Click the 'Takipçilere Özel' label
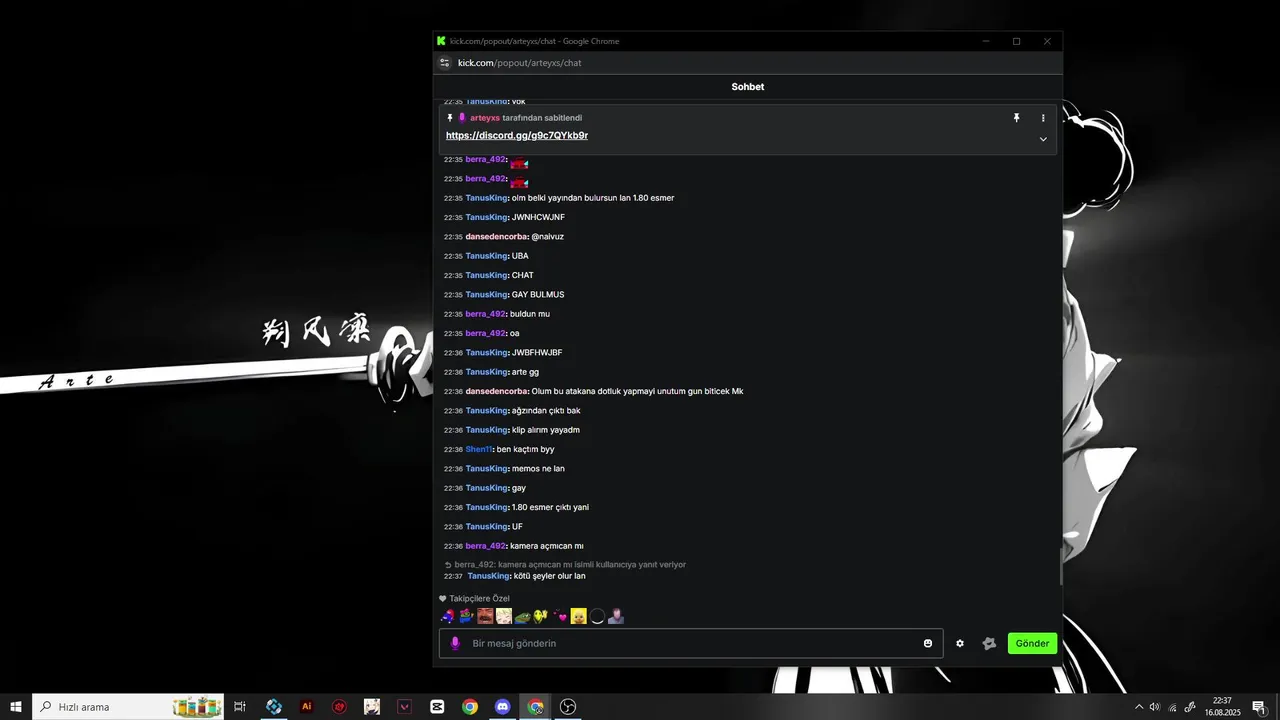This screenshot has height=720, width=1280. coord(479,599)
